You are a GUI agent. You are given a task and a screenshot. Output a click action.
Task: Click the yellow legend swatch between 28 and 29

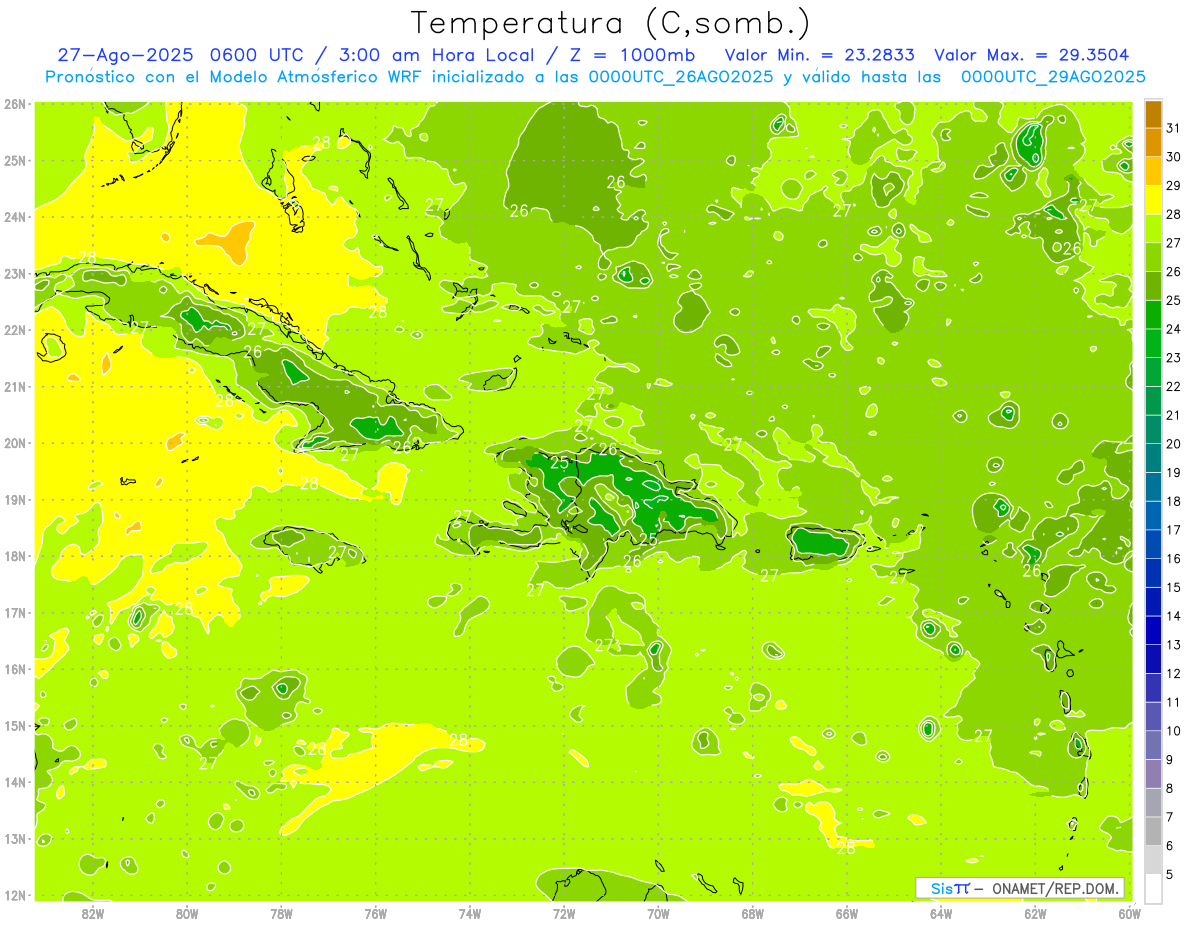[x=1153, y=199]
